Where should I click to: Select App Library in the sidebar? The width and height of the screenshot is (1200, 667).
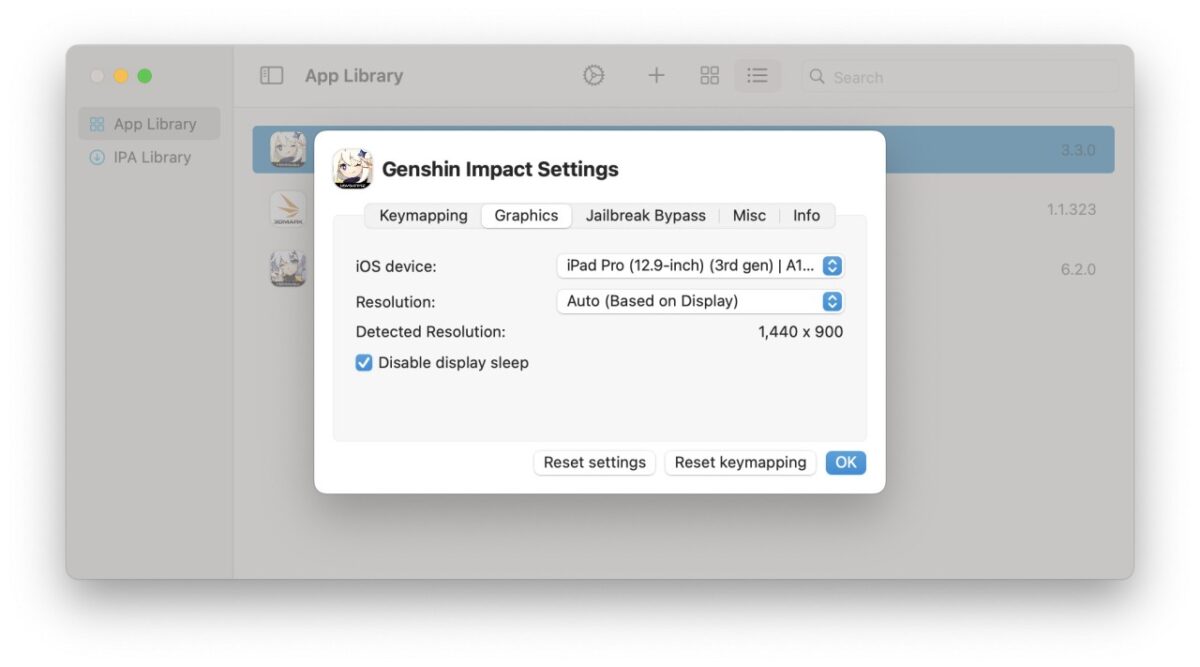tap(149, 124)
